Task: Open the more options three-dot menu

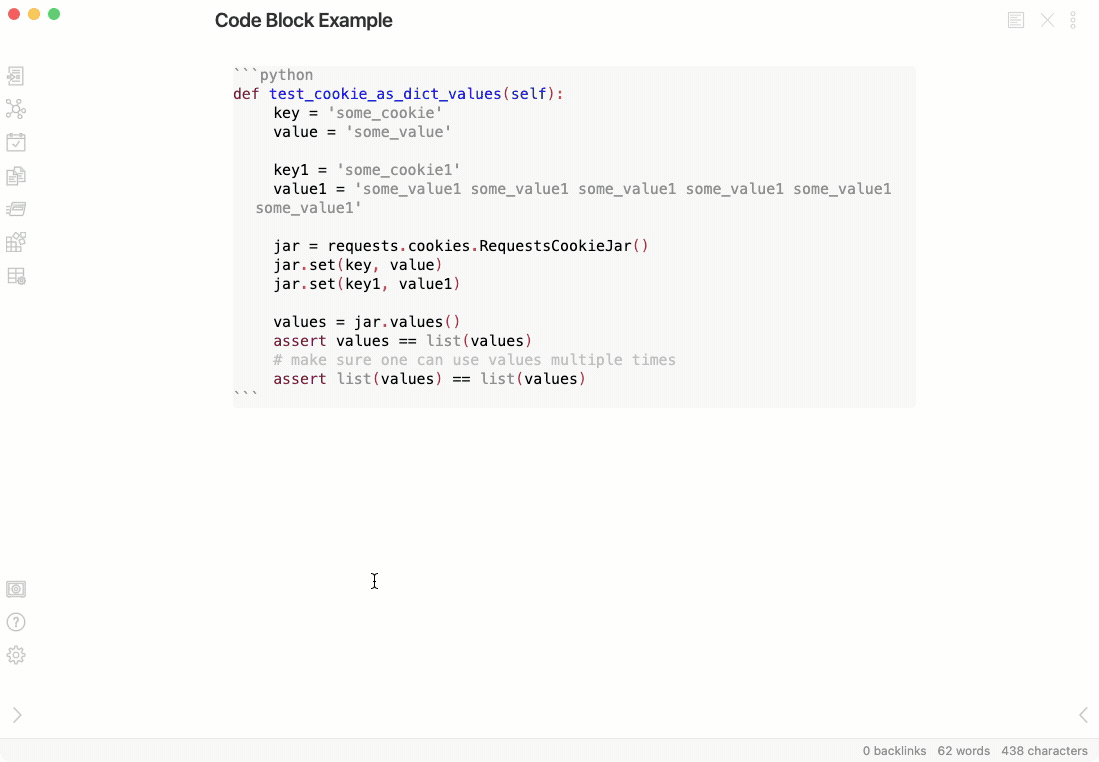Action: click(1072, 20)
